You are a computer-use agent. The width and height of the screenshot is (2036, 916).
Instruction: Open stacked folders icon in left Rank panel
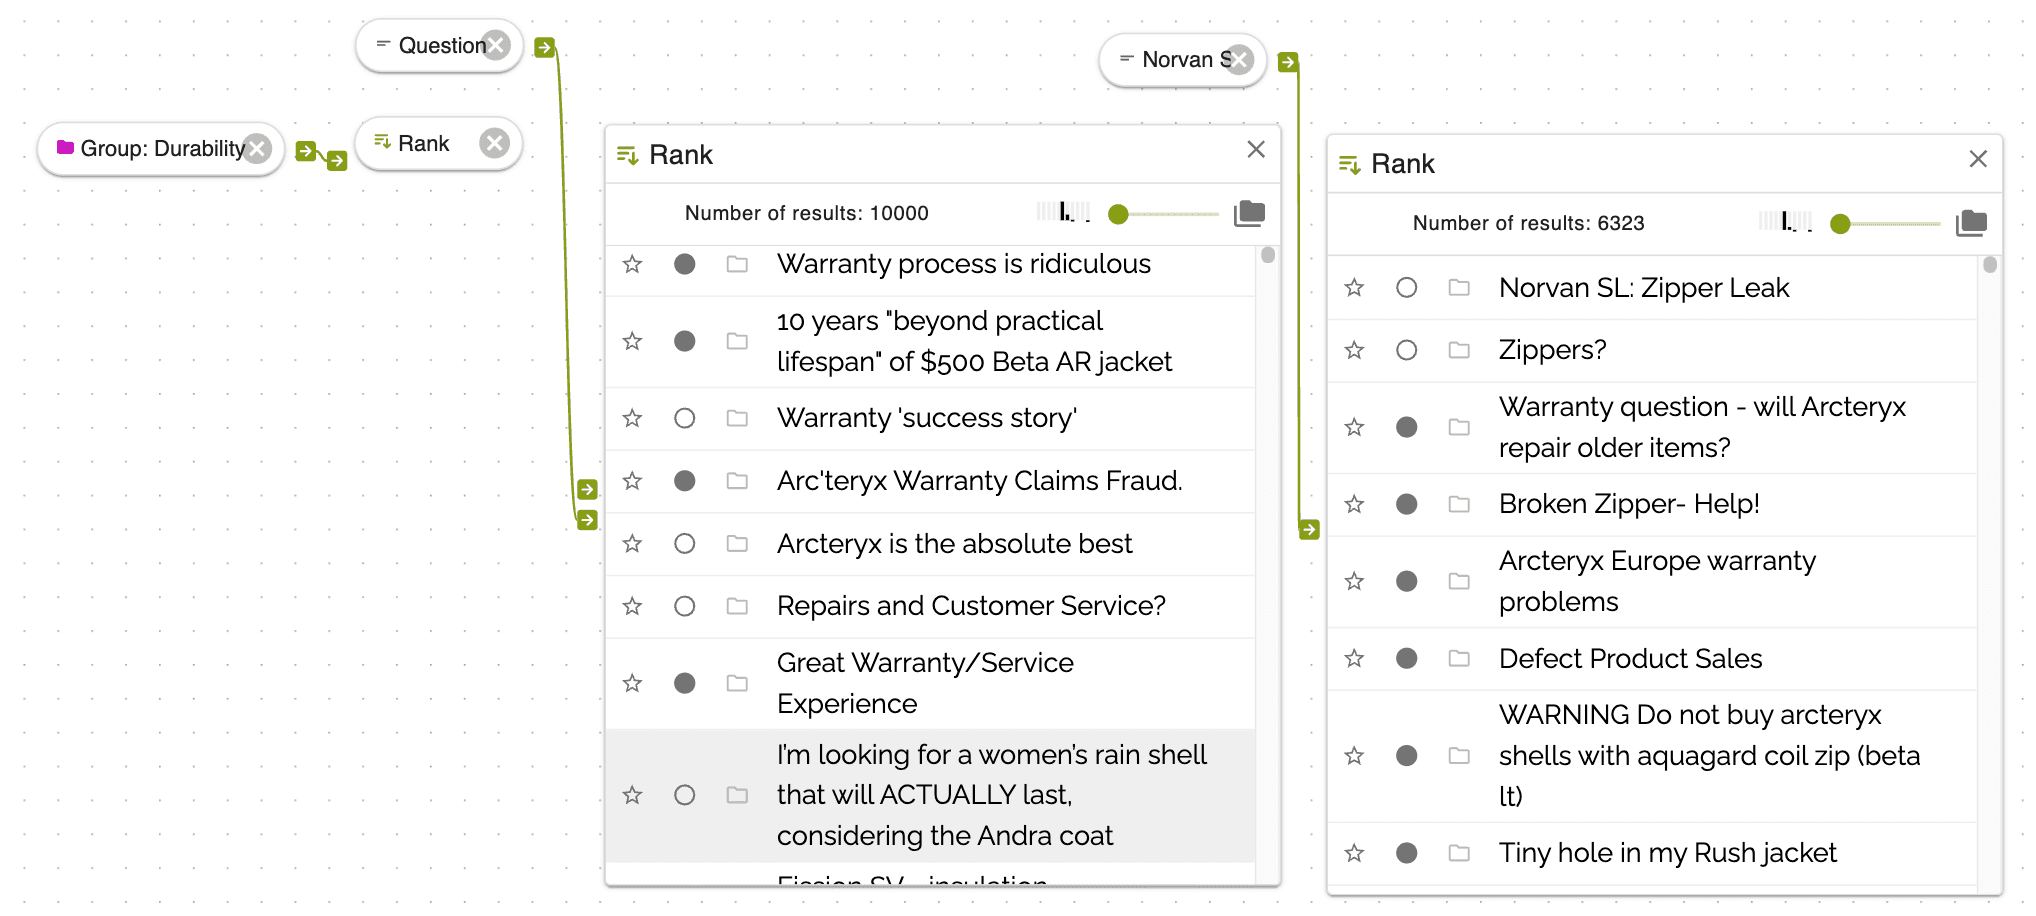1249,213
